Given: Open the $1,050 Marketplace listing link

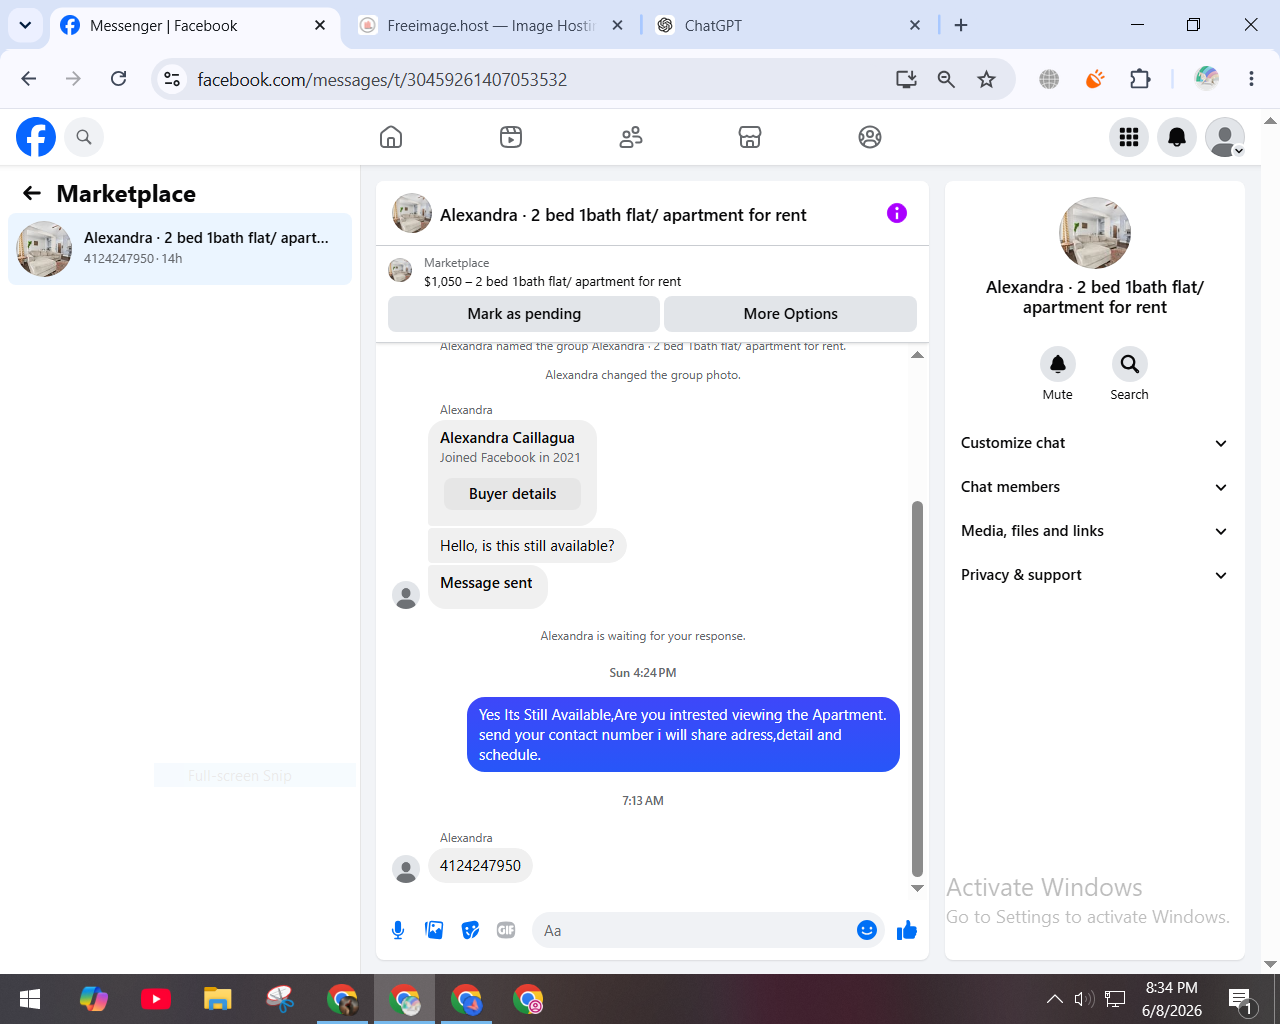Looking at the screenshot, I should (552, 282).
